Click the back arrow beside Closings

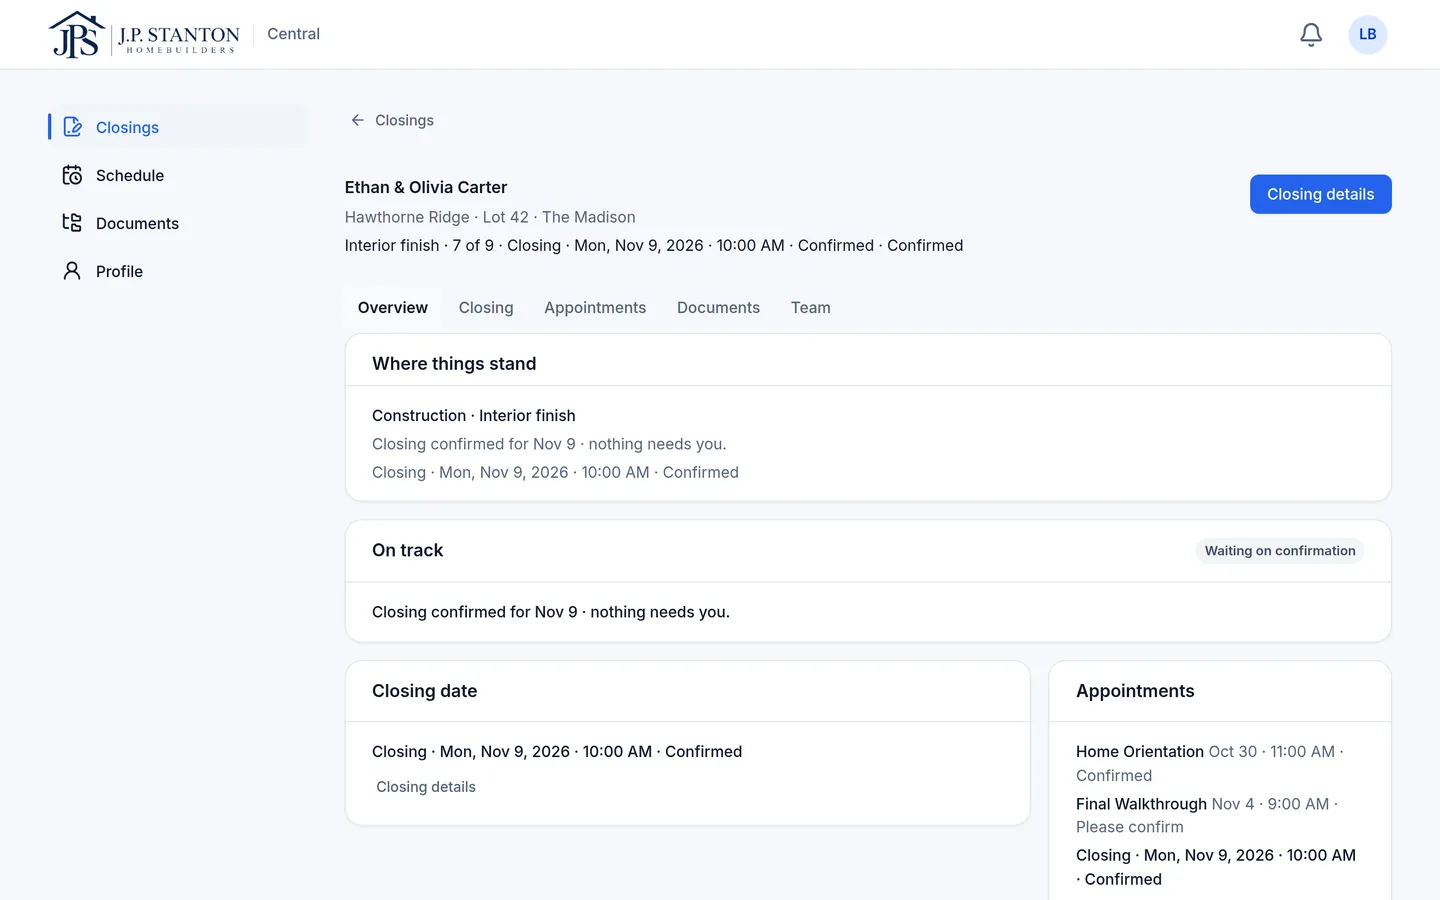(x=357, y=120)
